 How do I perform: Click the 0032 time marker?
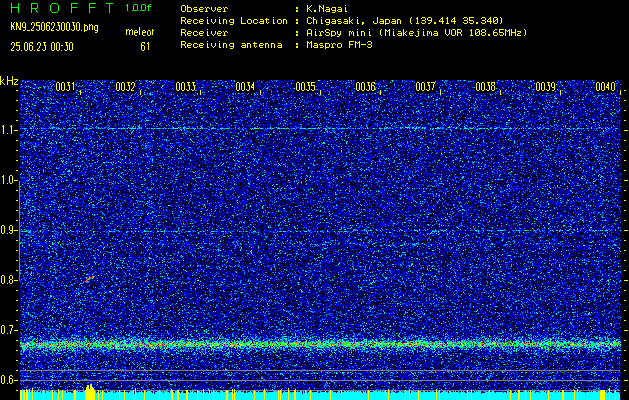(125, 87)
